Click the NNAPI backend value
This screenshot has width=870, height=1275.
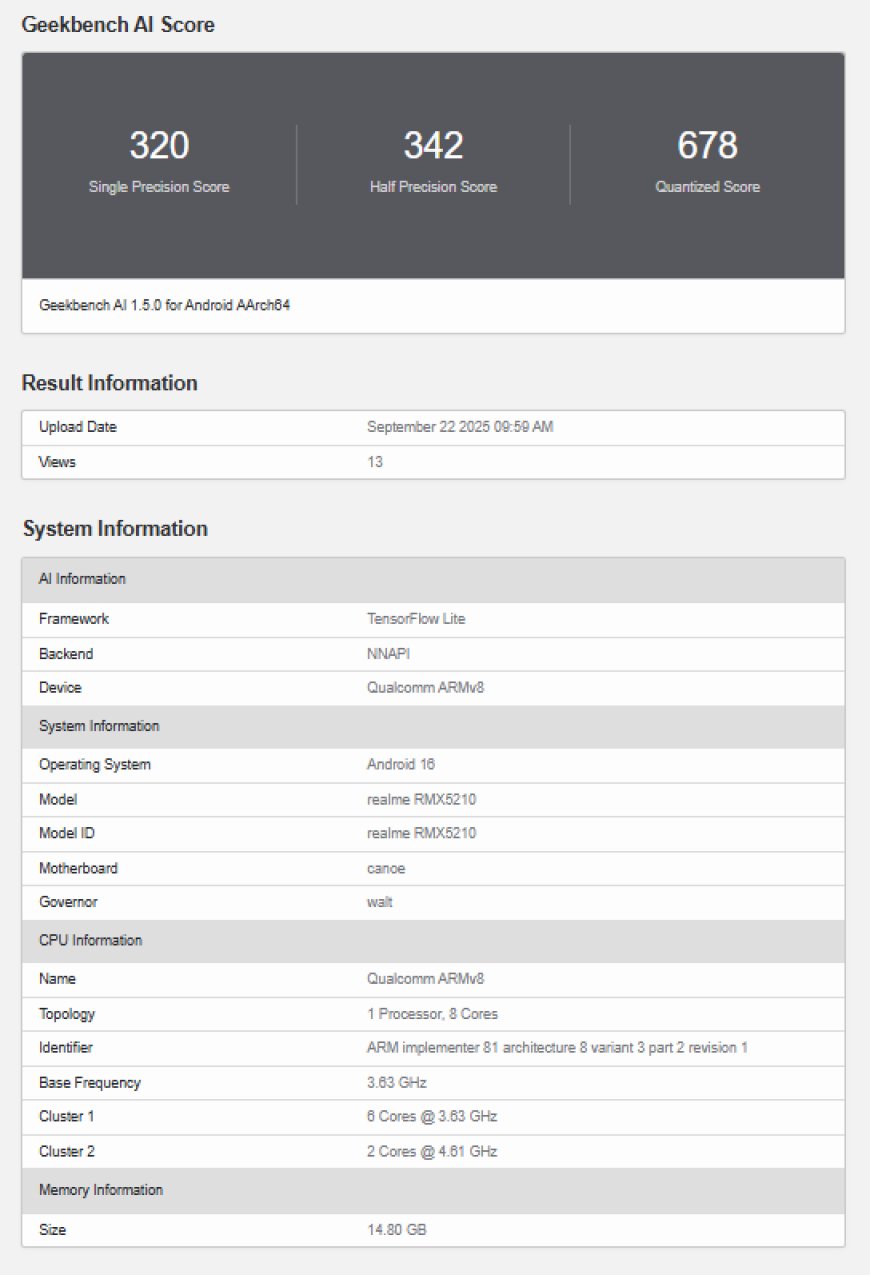pos(390,654)
